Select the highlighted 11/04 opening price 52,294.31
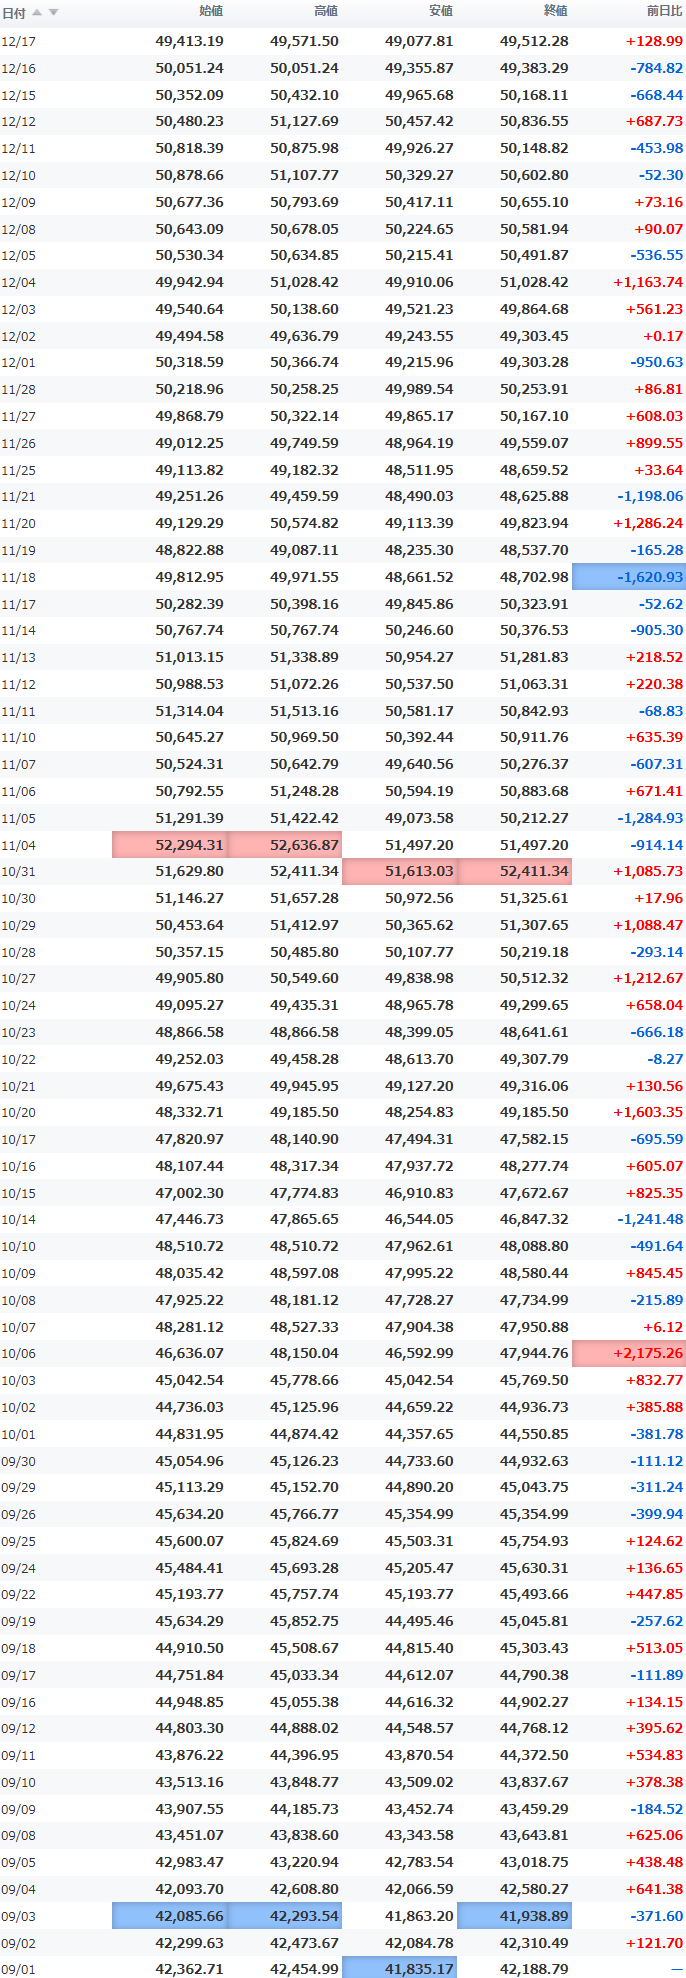Image resolution: width=686 pixels, height=1978 pixels. point(170,845)
